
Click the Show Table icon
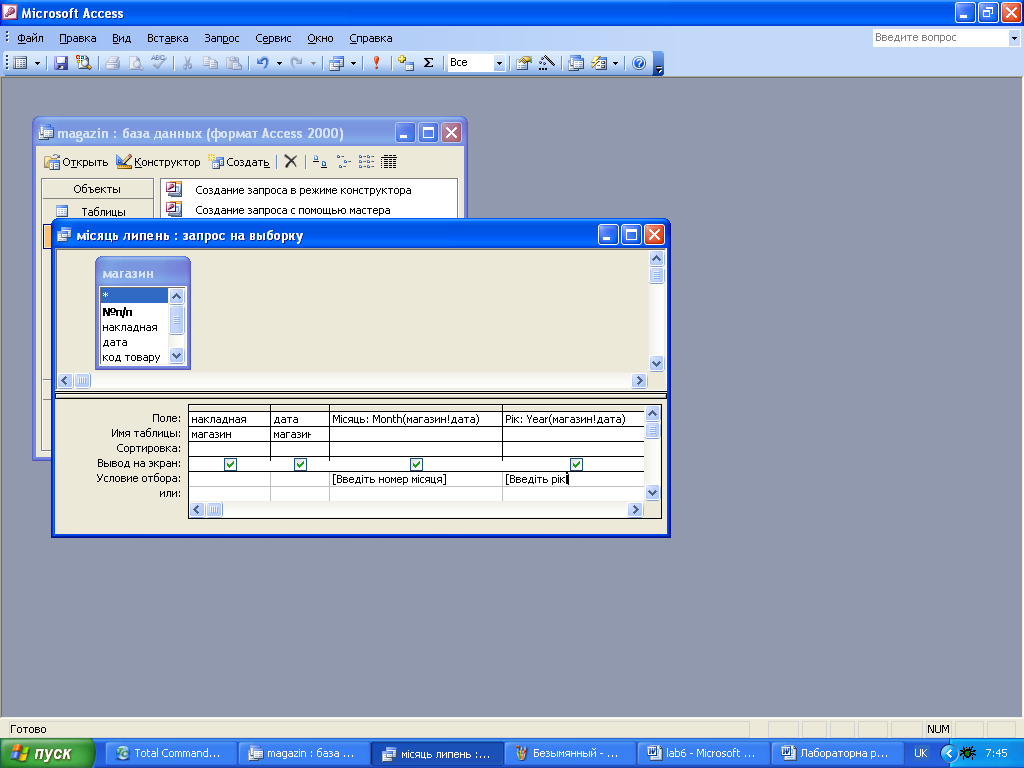point(406,63)
